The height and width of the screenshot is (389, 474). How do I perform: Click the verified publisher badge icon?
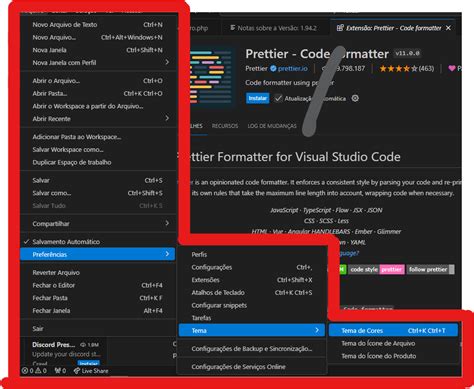tap(273, 68)
